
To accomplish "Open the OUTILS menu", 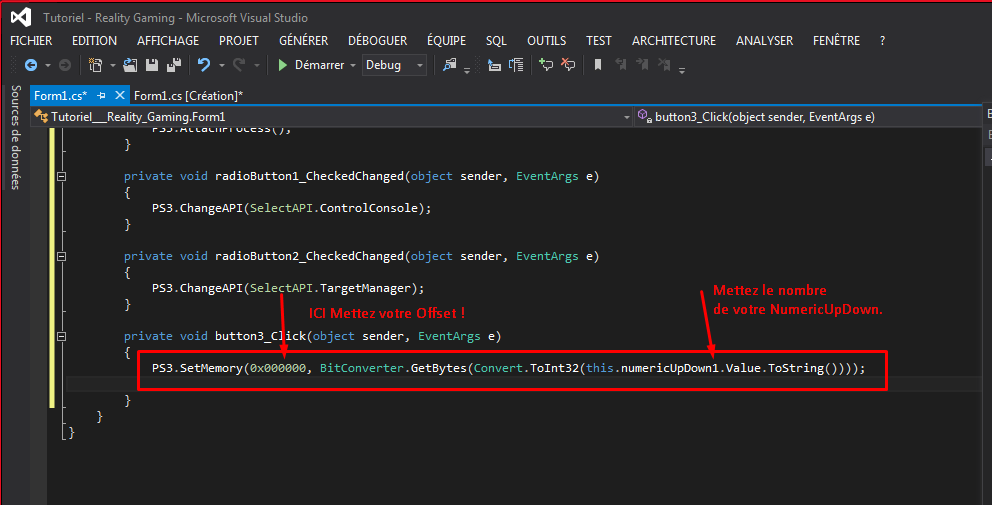I will (x=547, y=41).
